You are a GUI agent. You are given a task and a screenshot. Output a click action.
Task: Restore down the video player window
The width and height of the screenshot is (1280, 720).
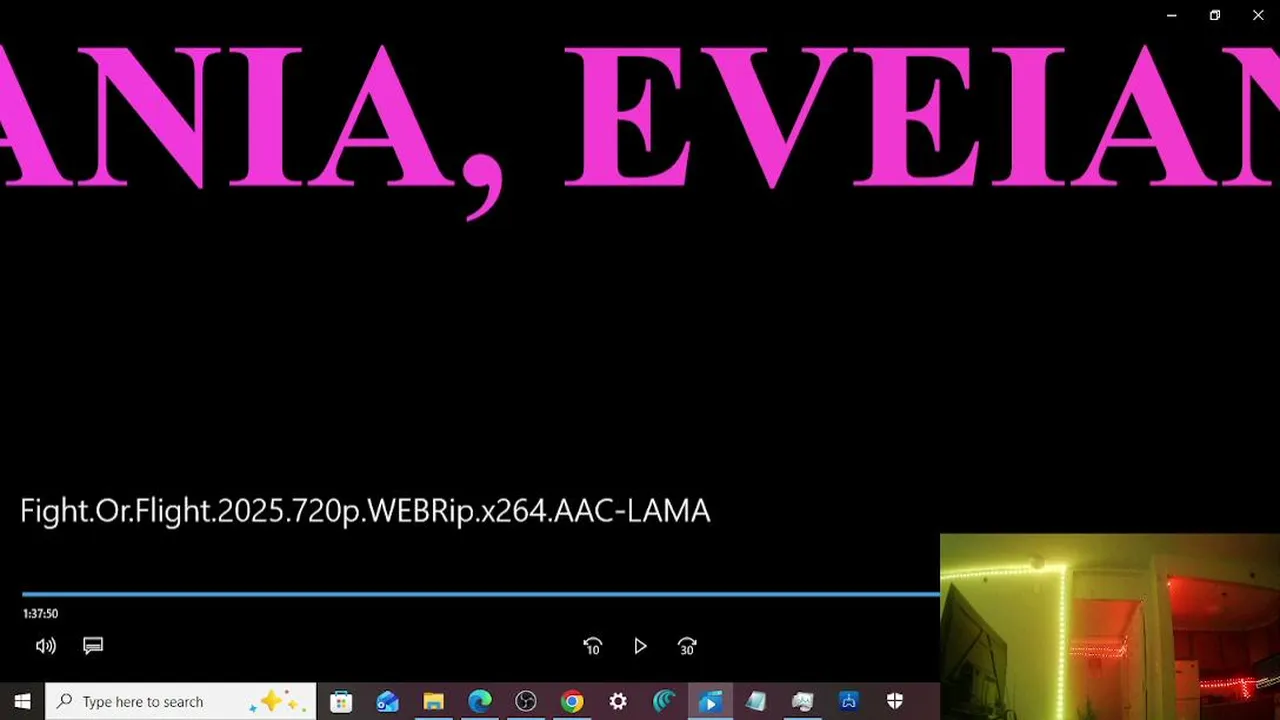pyautogui.click(x=1215, y=15)
